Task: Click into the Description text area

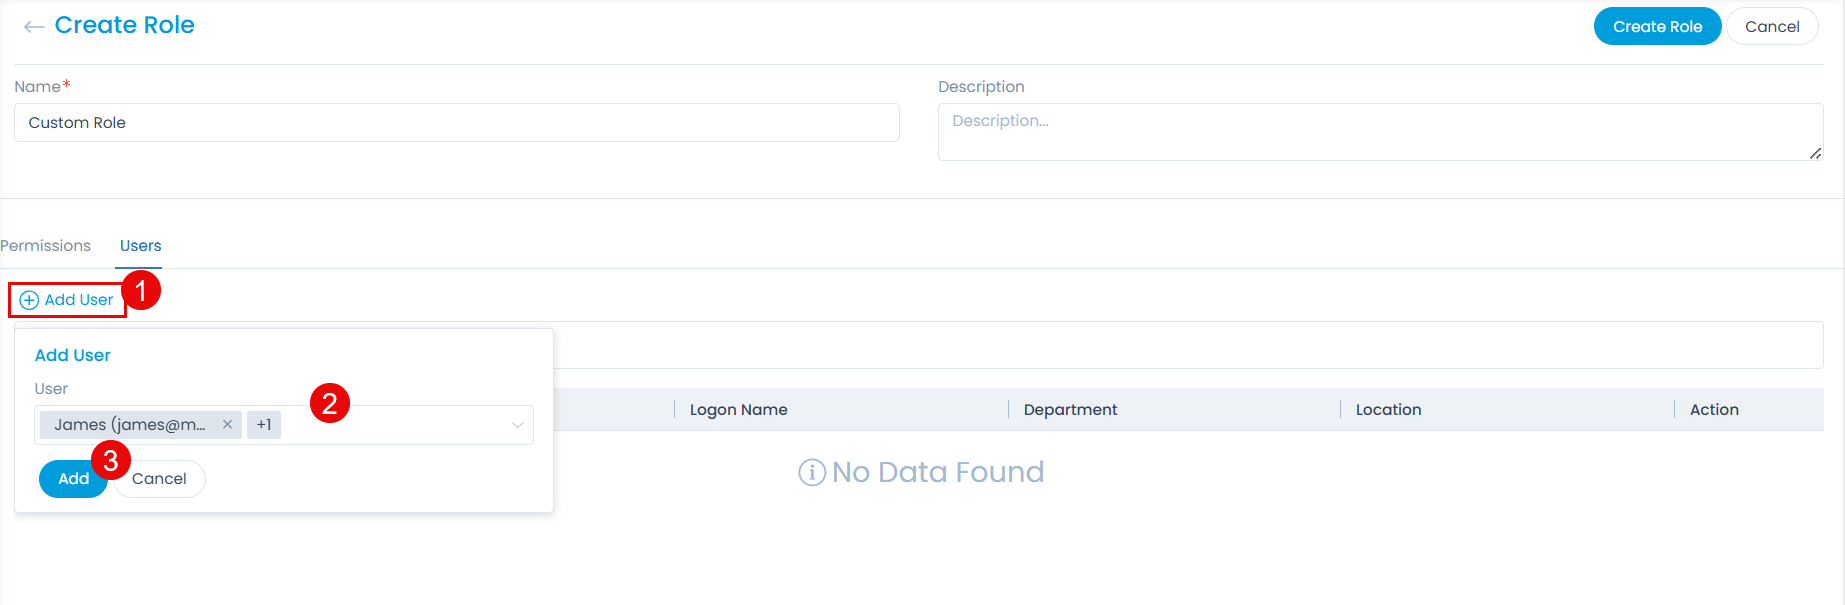Action: click(x=1379, y=131)
